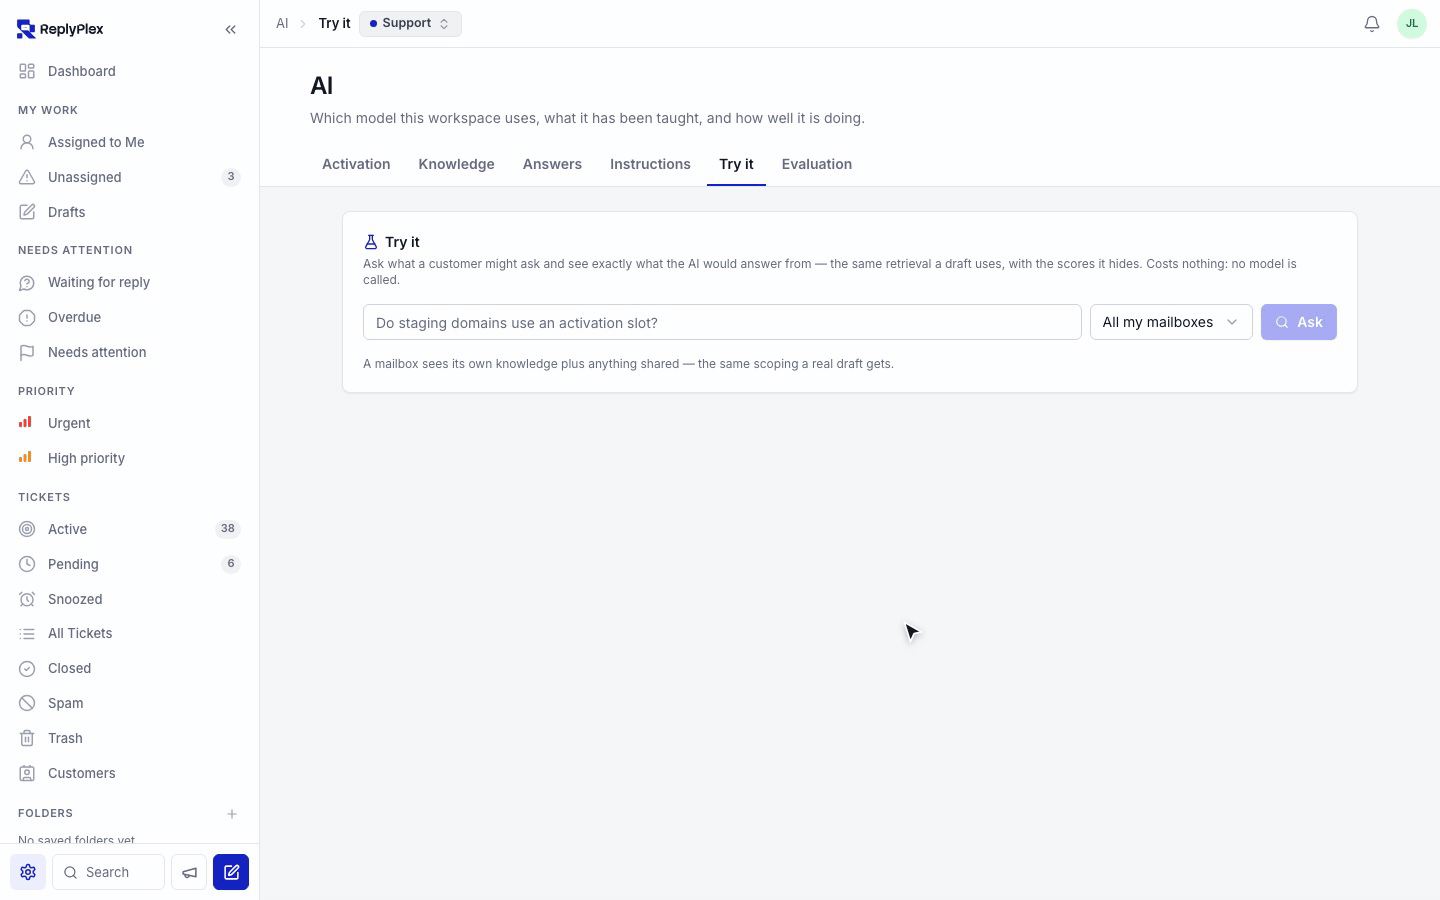This screenshot has height=900, width=1440.
Task: Filter by High priority
Action: (x=130, y=458)
